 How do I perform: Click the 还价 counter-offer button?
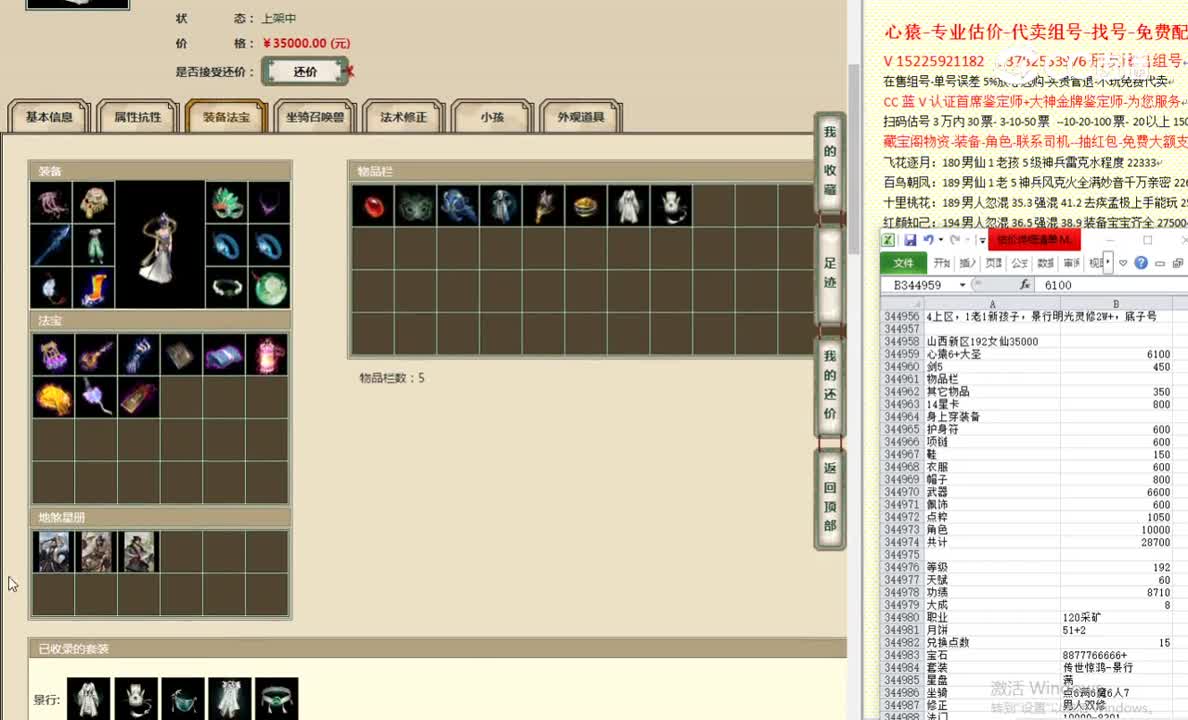coord(305,71)
